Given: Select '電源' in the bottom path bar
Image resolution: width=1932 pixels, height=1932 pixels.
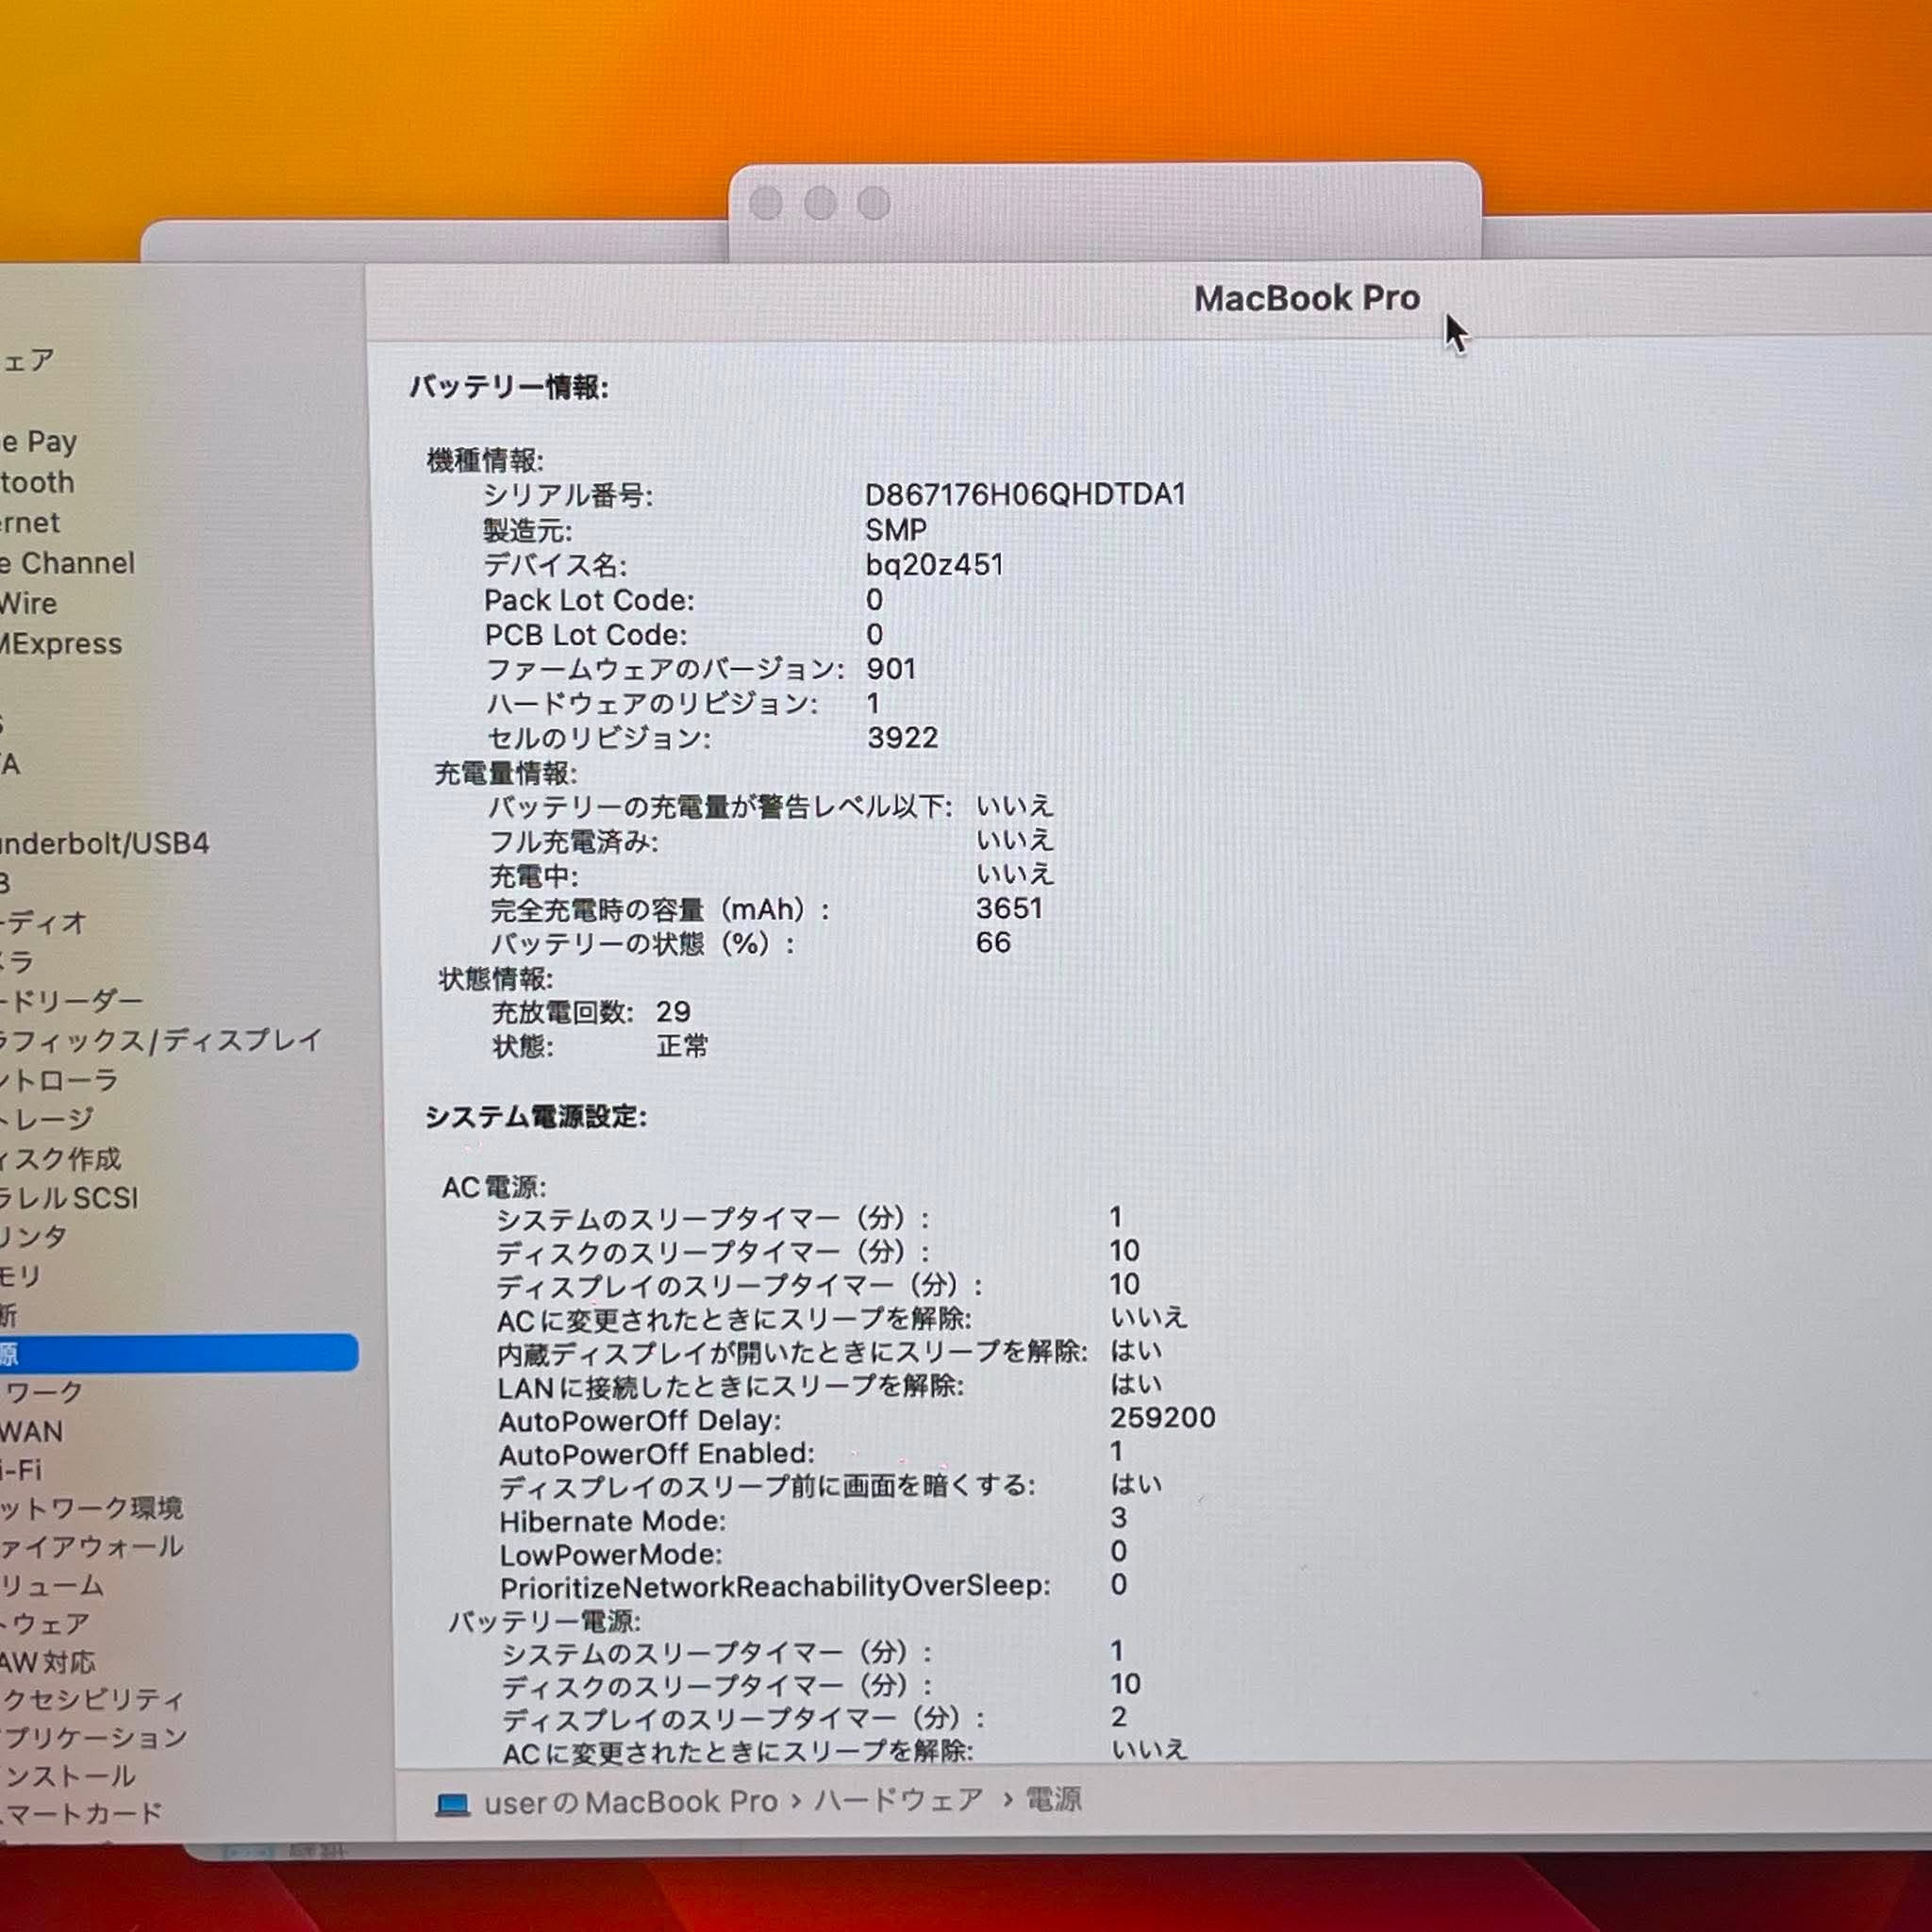Looking at the screenshot, I should pos(1053,1799).
